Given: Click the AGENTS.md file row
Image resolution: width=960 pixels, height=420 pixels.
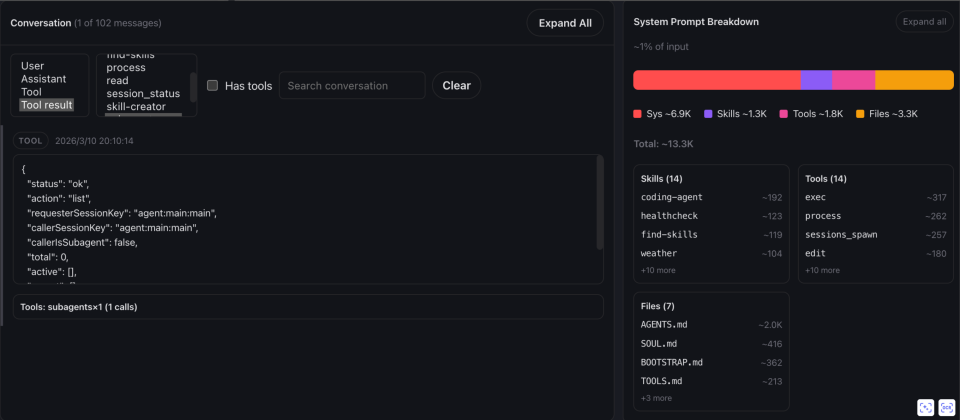Looking at the screenshot, I should coord(711,324).
